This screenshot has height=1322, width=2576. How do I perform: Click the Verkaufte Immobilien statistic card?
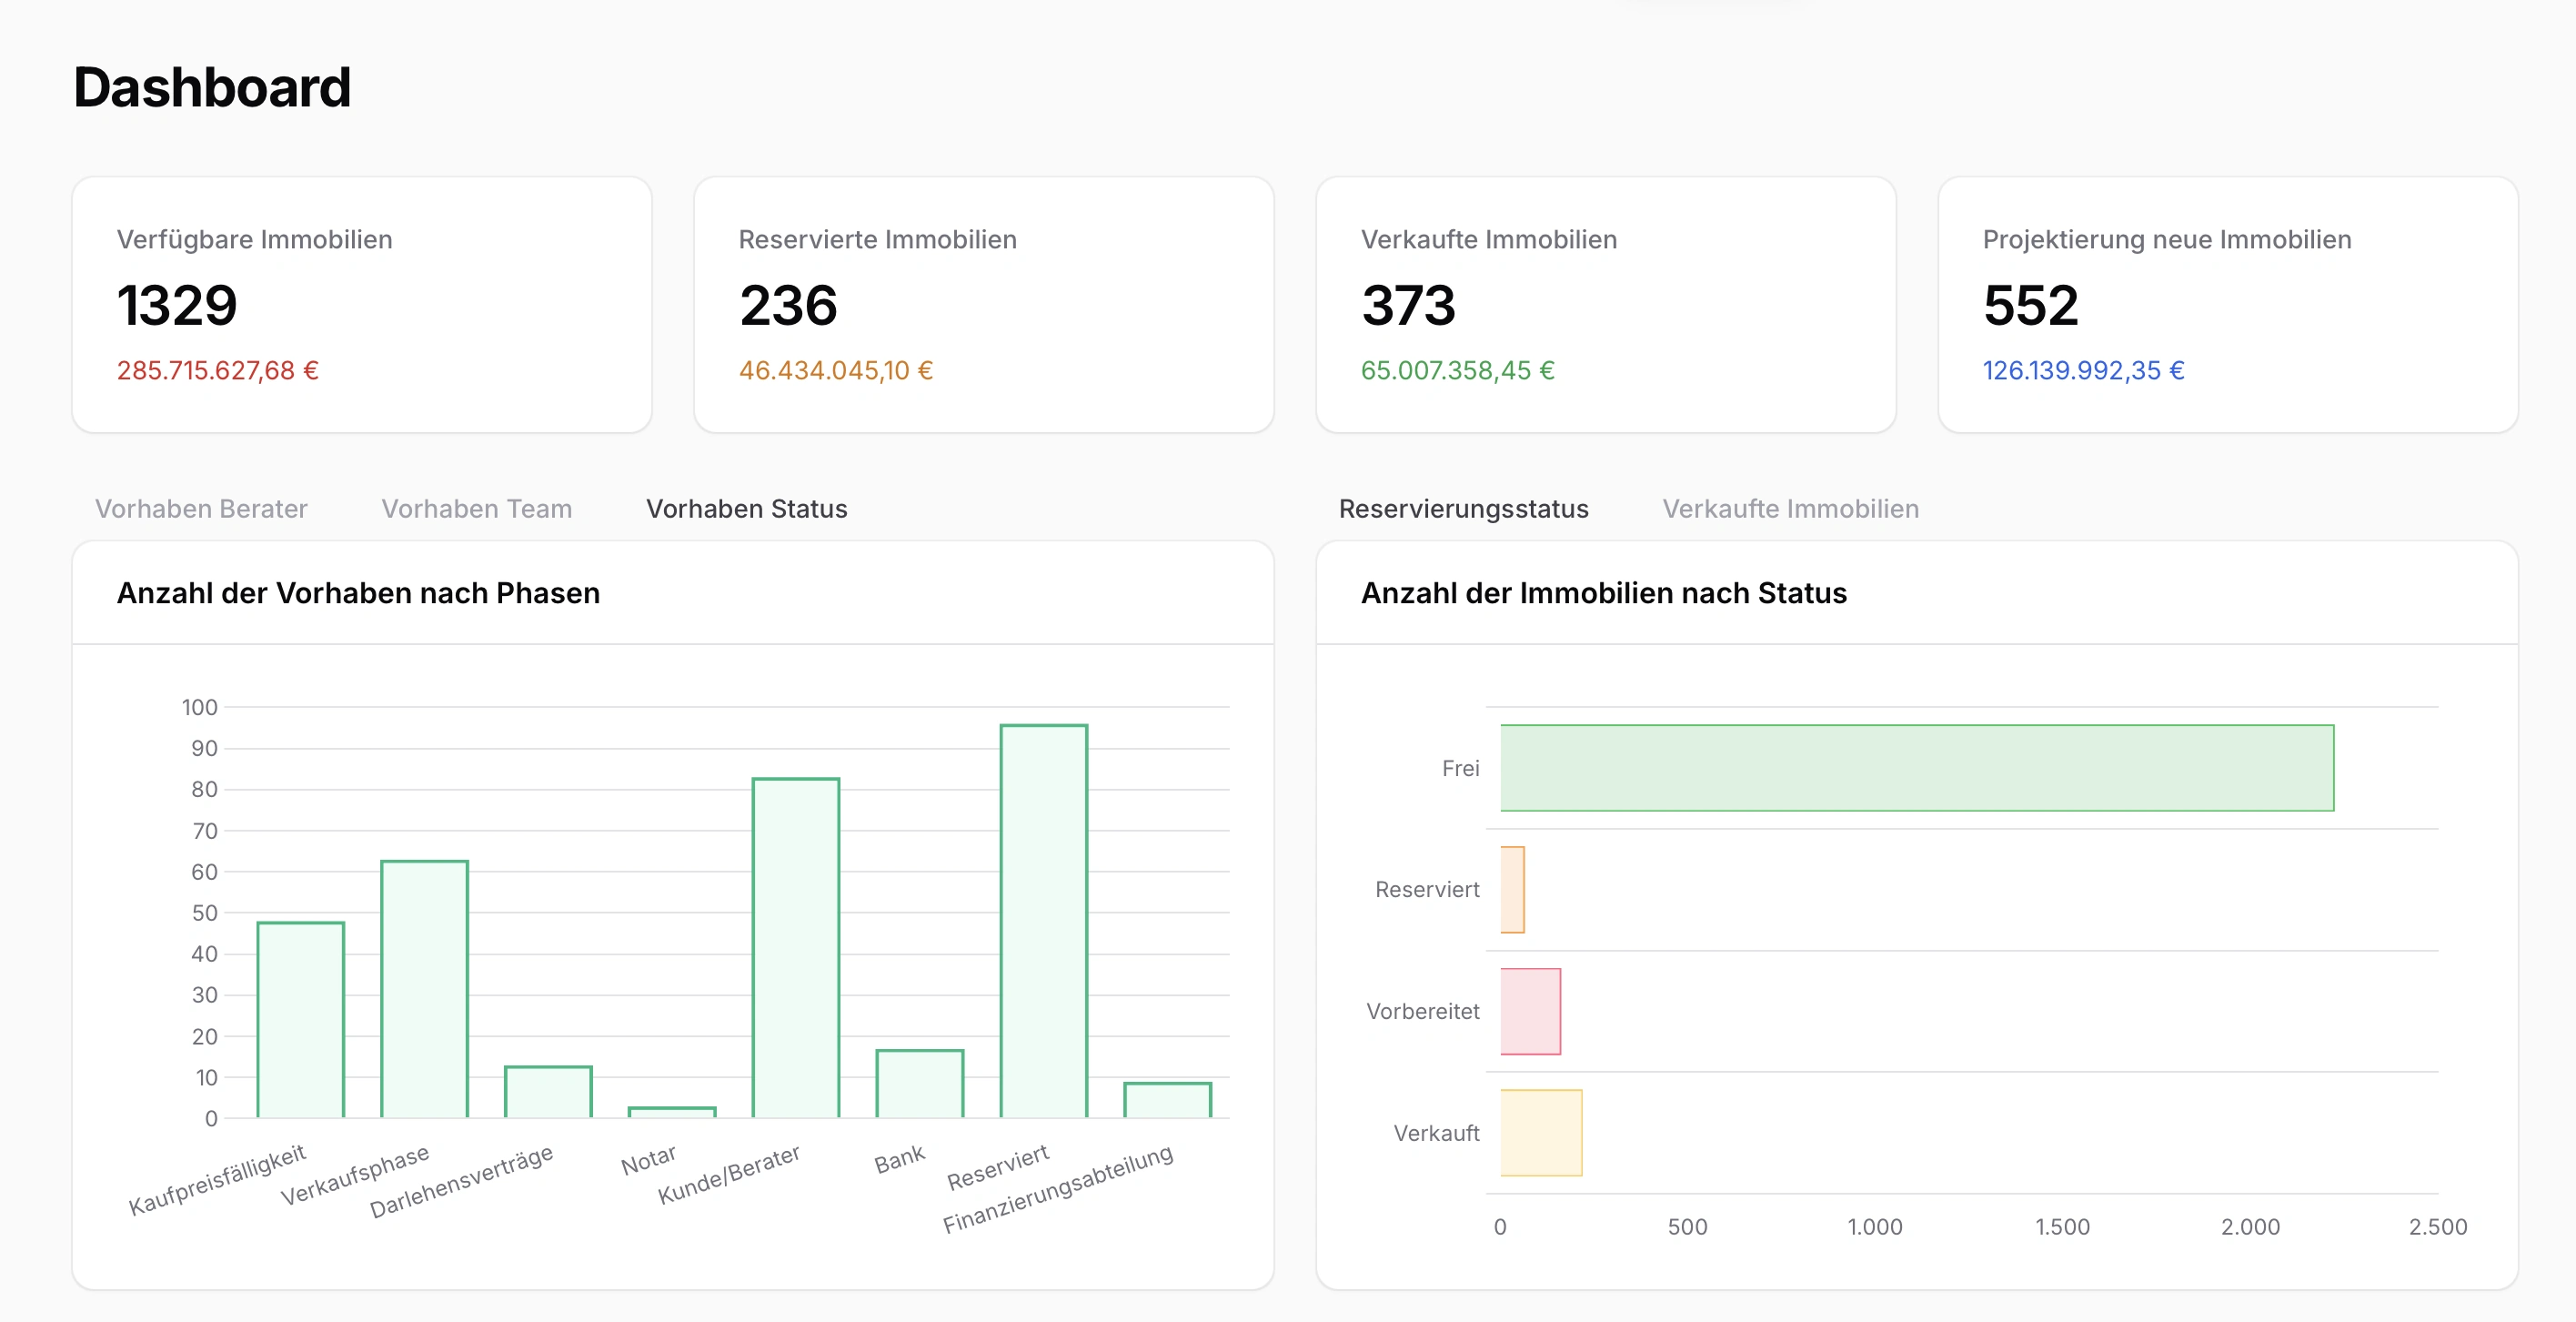(x=1605, y=303)
